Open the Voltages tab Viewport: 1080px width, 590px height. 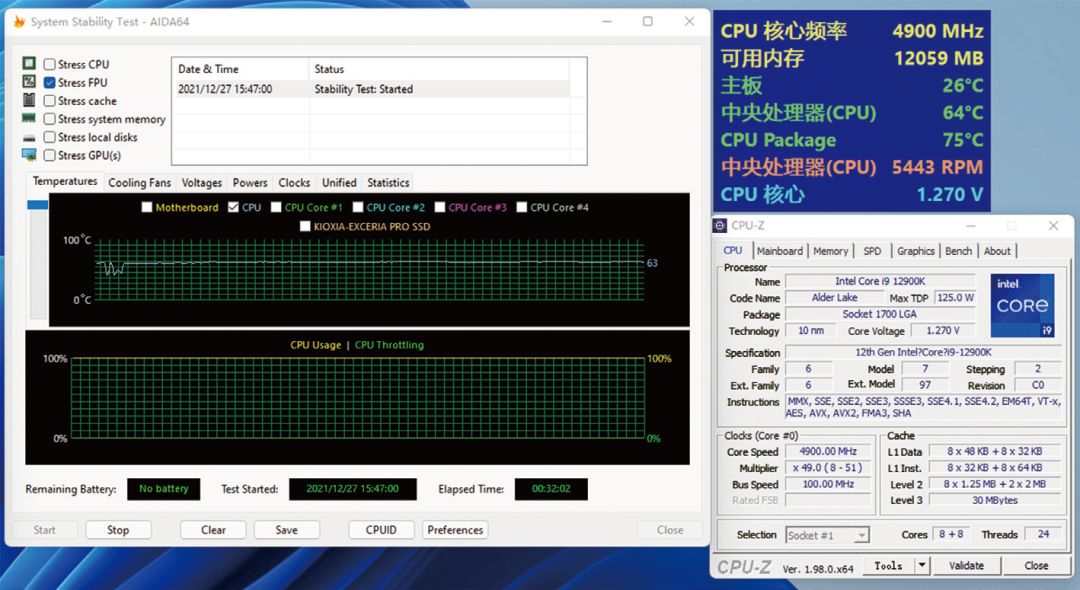202,183
